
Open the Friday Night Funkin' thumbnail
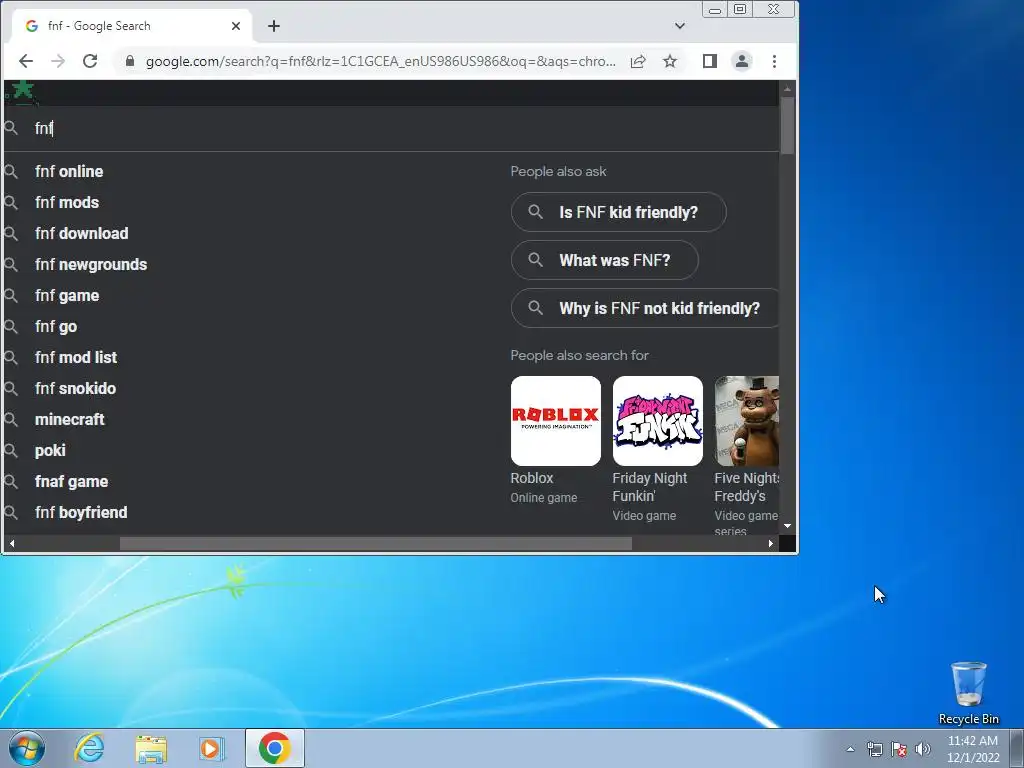click(658, 421)
